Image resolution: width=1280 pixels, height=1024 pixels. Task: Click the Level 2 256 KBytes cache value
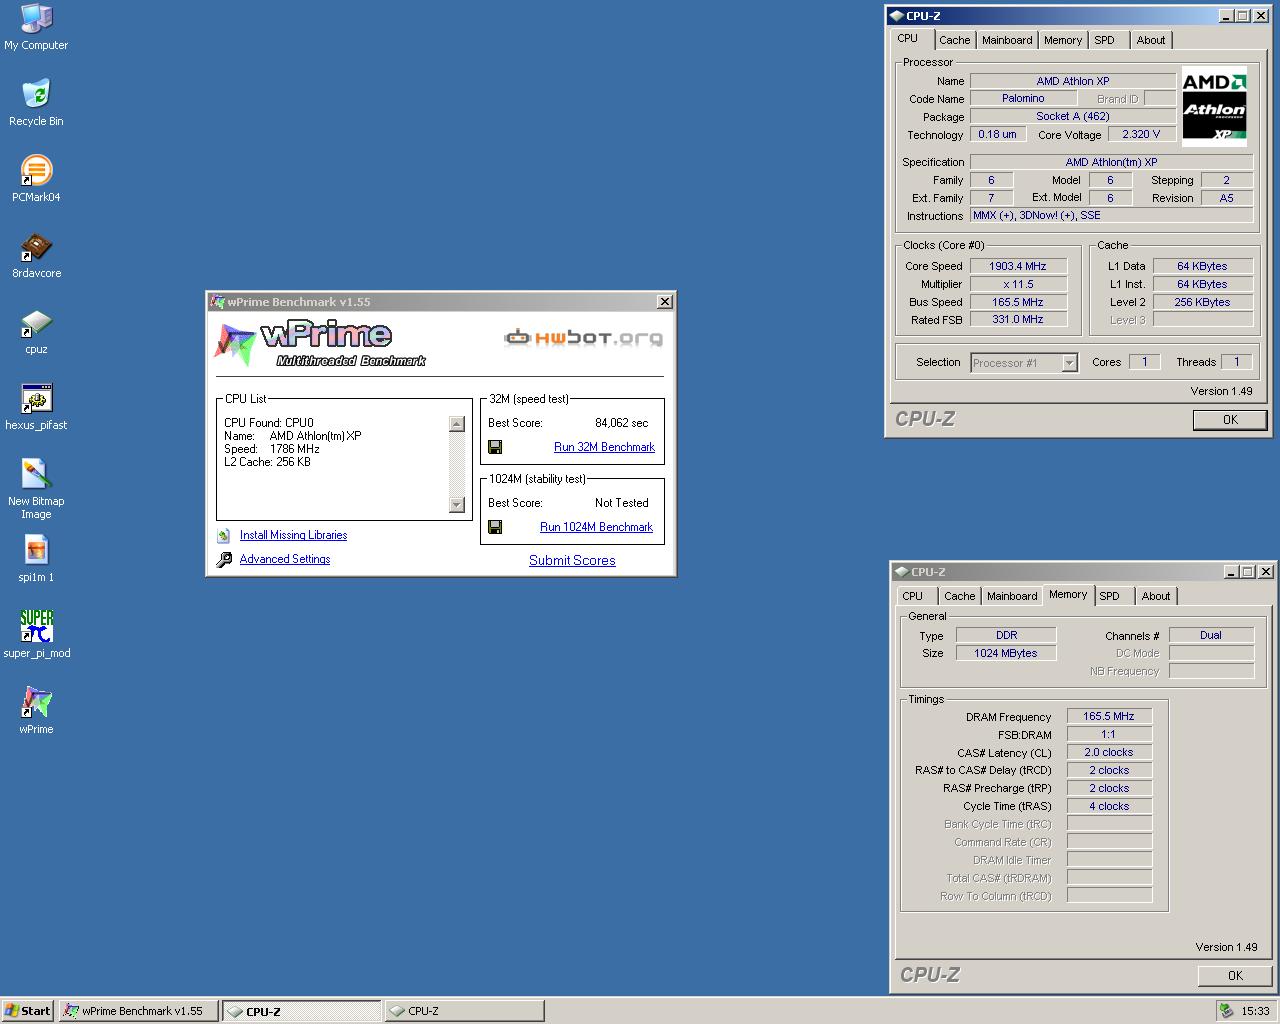1203,302
